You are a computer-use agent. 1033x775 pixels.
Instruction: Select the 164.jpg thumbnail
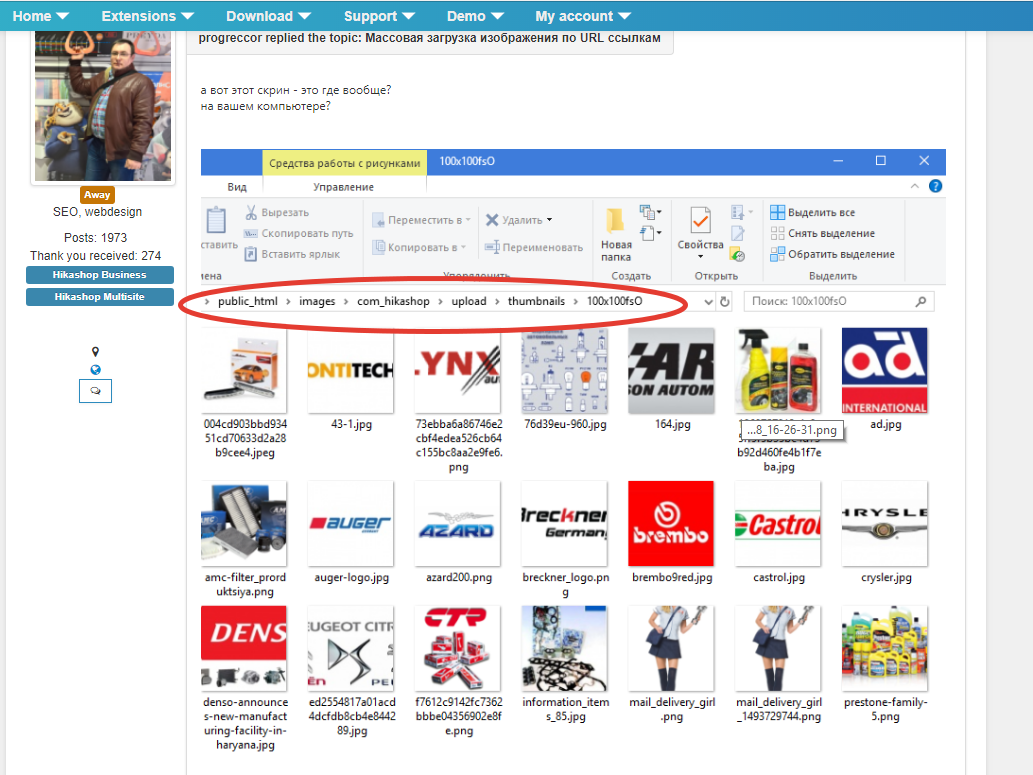pyautogui.click(x=671, y=370)
